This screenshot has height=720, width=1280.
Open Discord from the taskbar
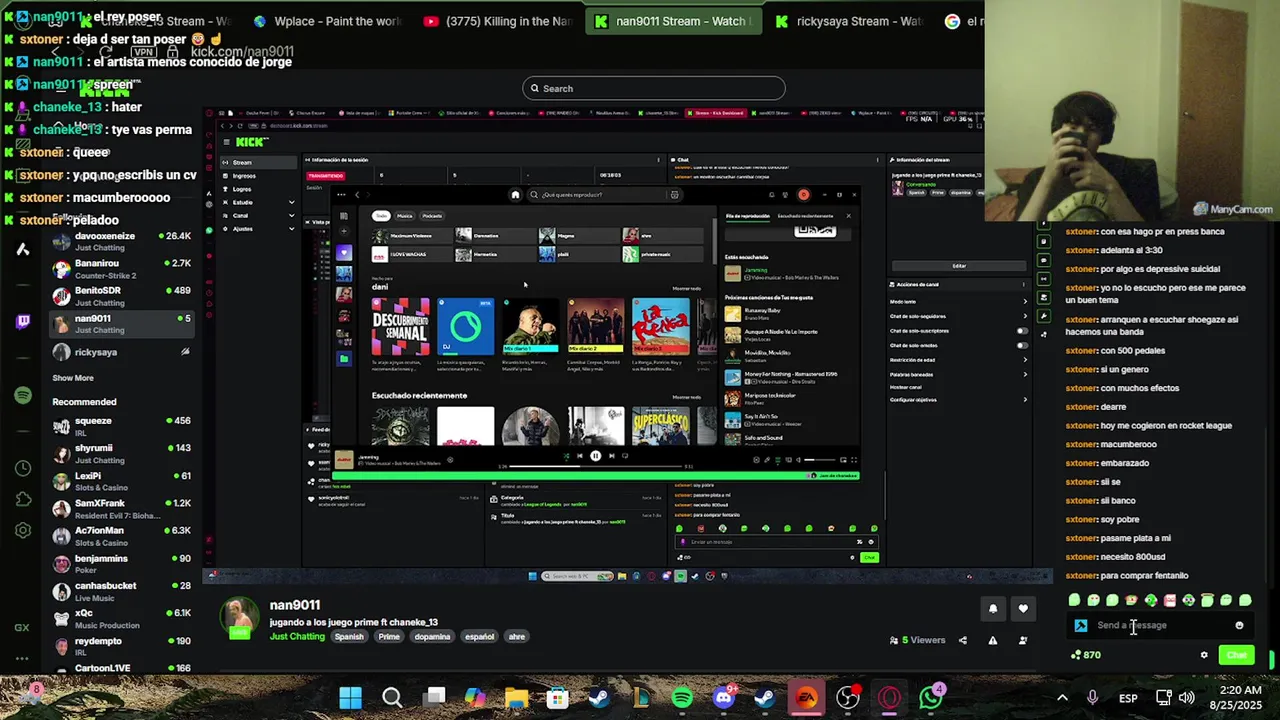(x=724, y=697)
